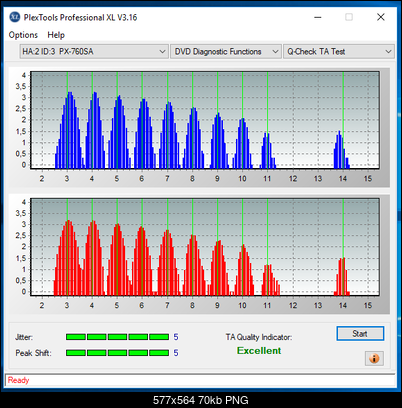
Task: Click the Ready status bar text
Action: pyautogui.click(x=19, y=380)
